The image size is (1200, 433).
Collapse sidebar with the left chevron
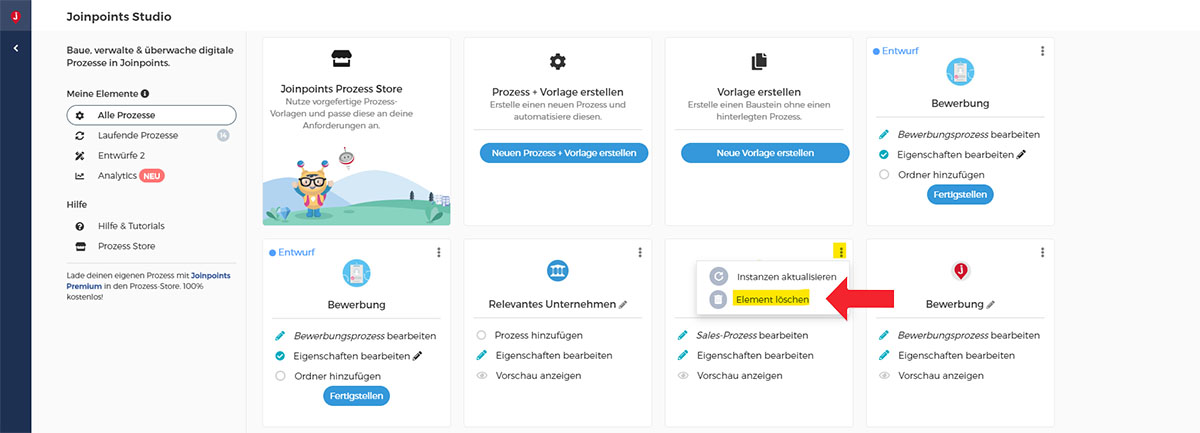click(x=16, y=48)
